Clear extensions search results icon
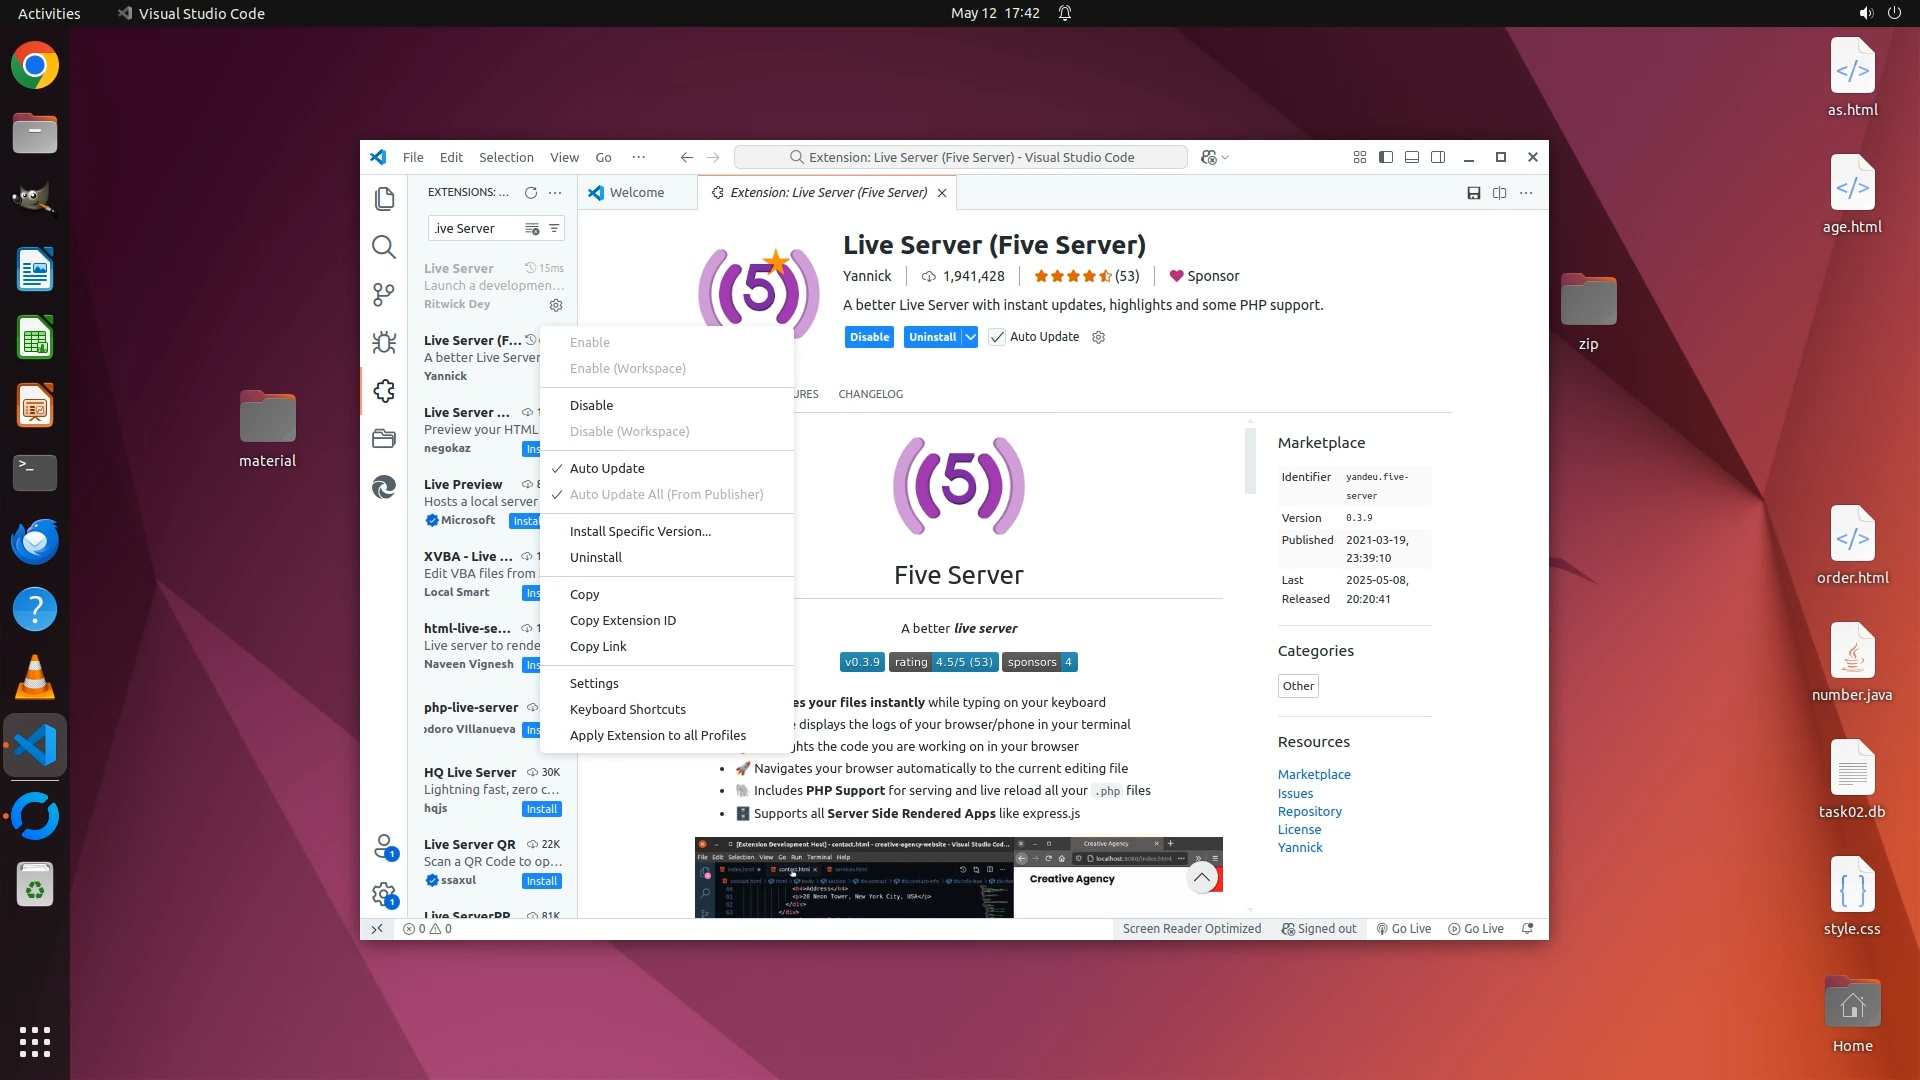 tap(532, 228)
